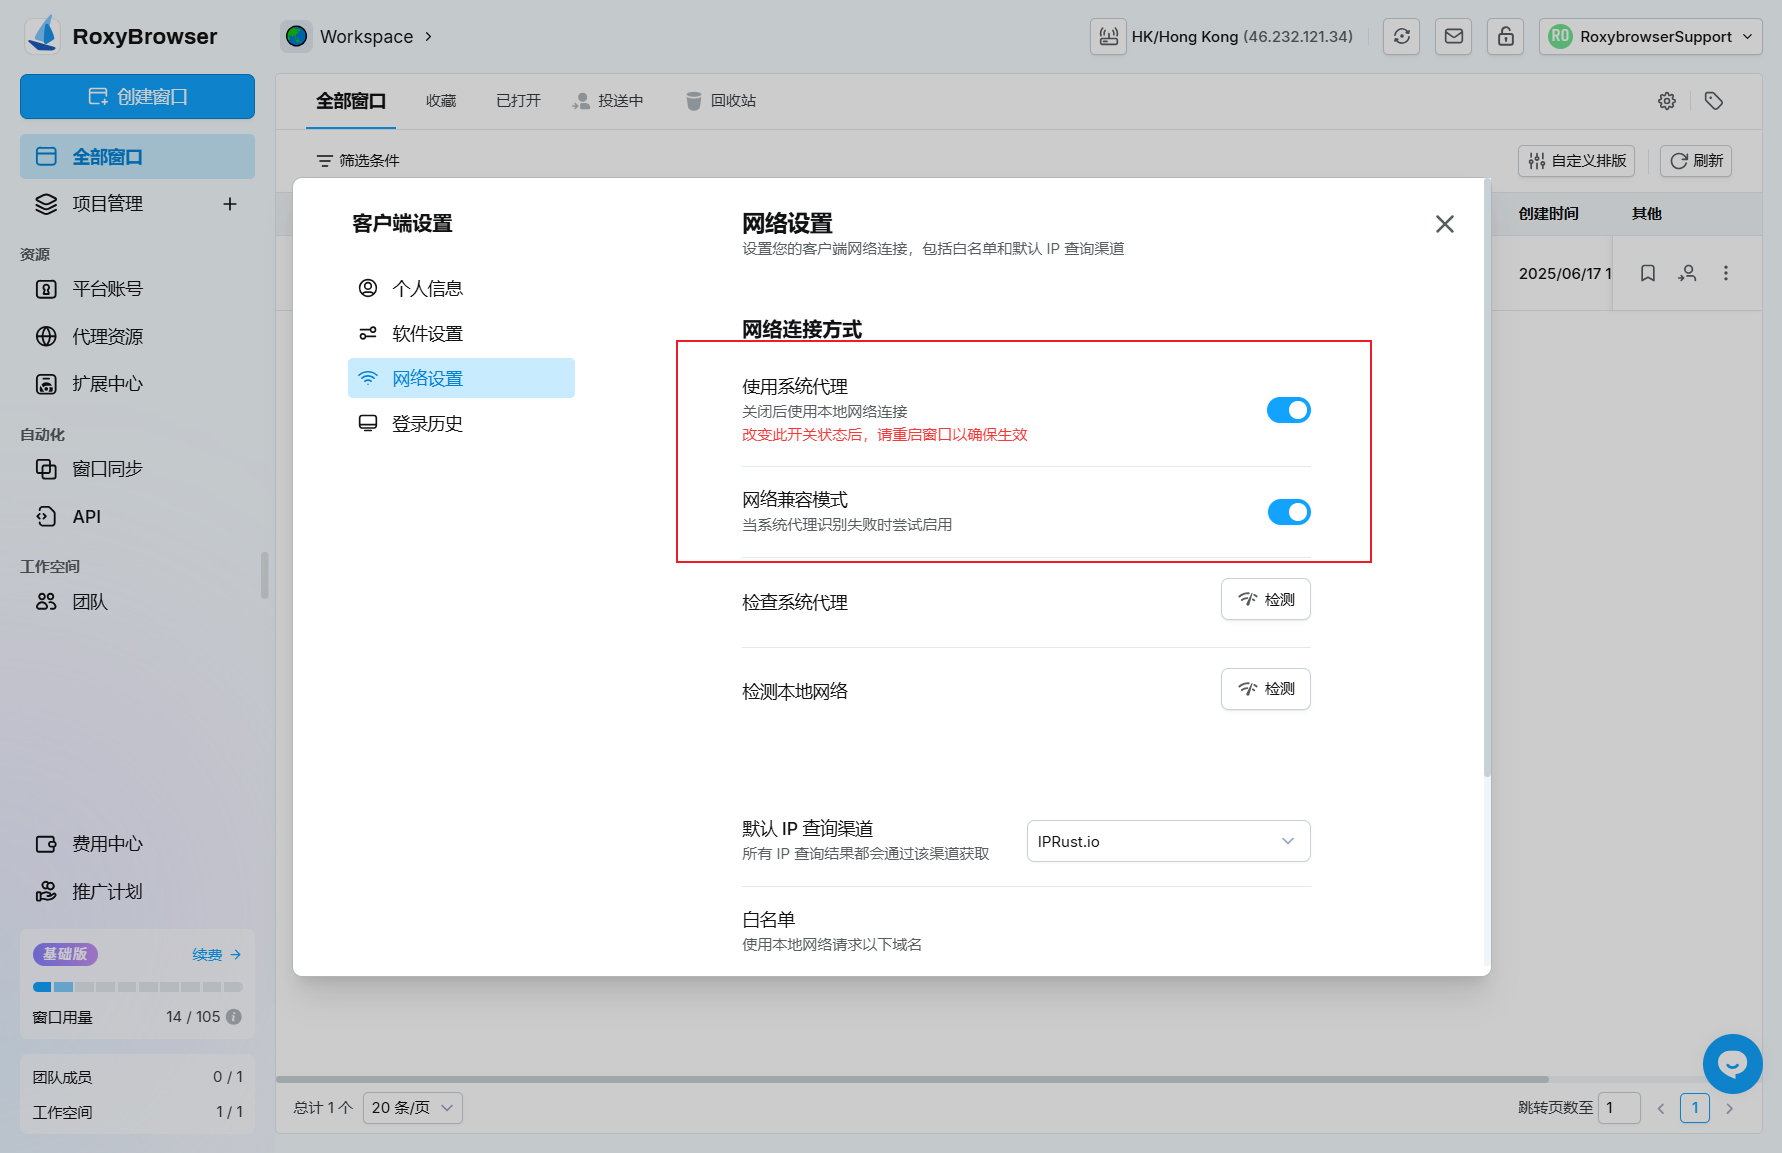This screenshot has height=1153, width=1782.
Task: Click 检测 button for 检查系统代理
Action: [1265, 600]
